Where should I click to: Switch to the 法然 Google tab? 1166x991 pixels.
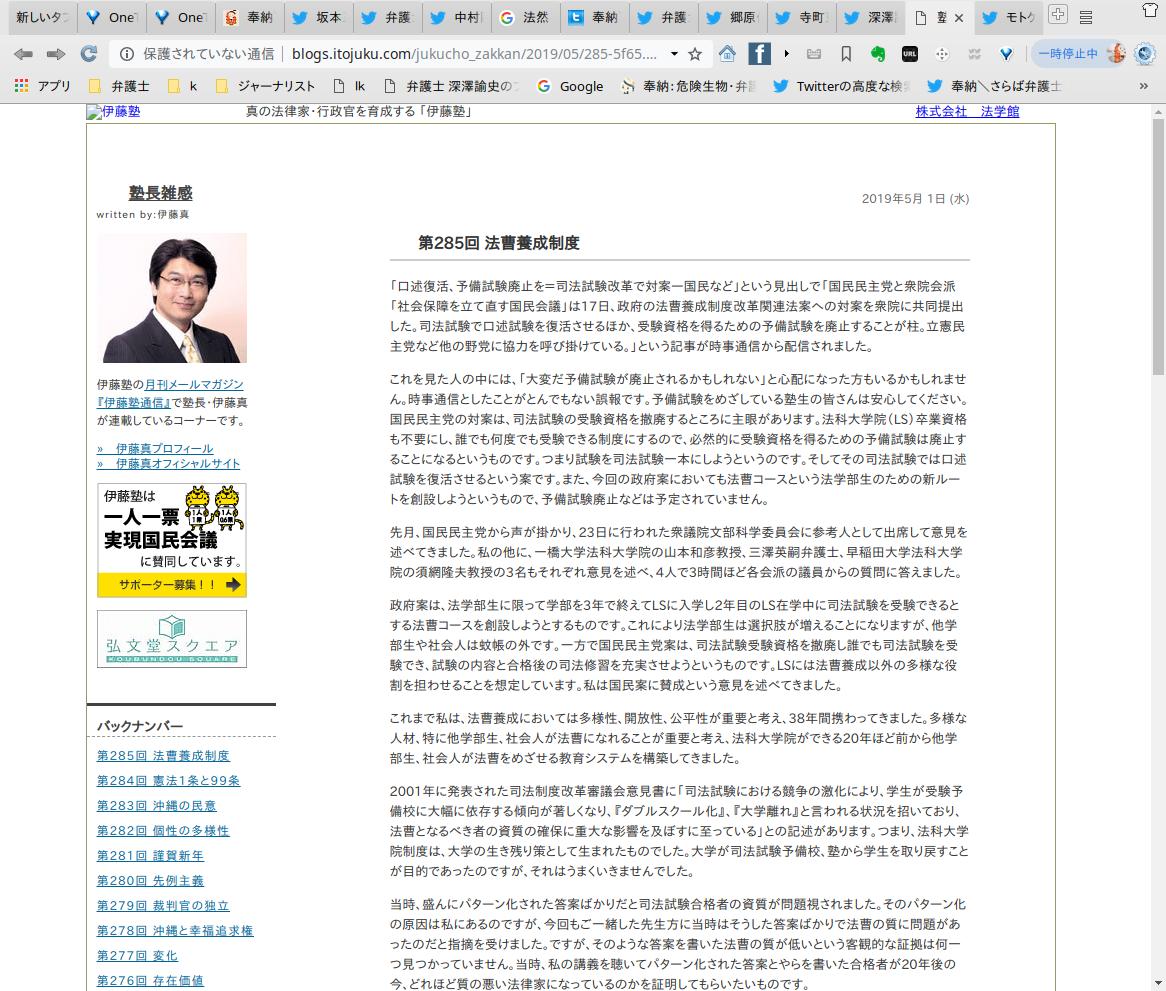coord(525,17)
